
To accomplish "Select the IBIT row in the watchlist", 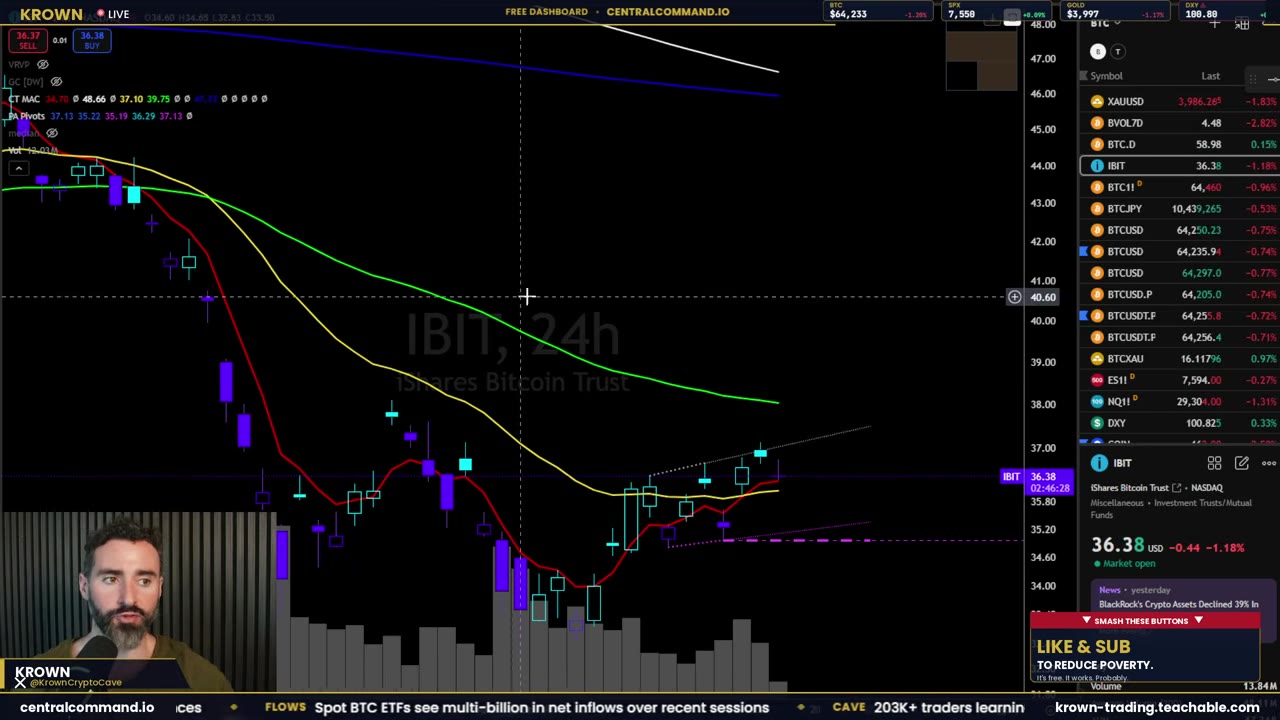I will pos(1180,166).
